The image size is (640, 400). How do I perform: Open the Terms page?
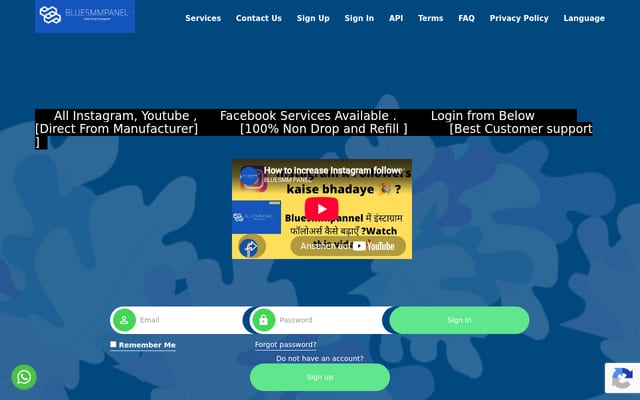click(431, 18)
